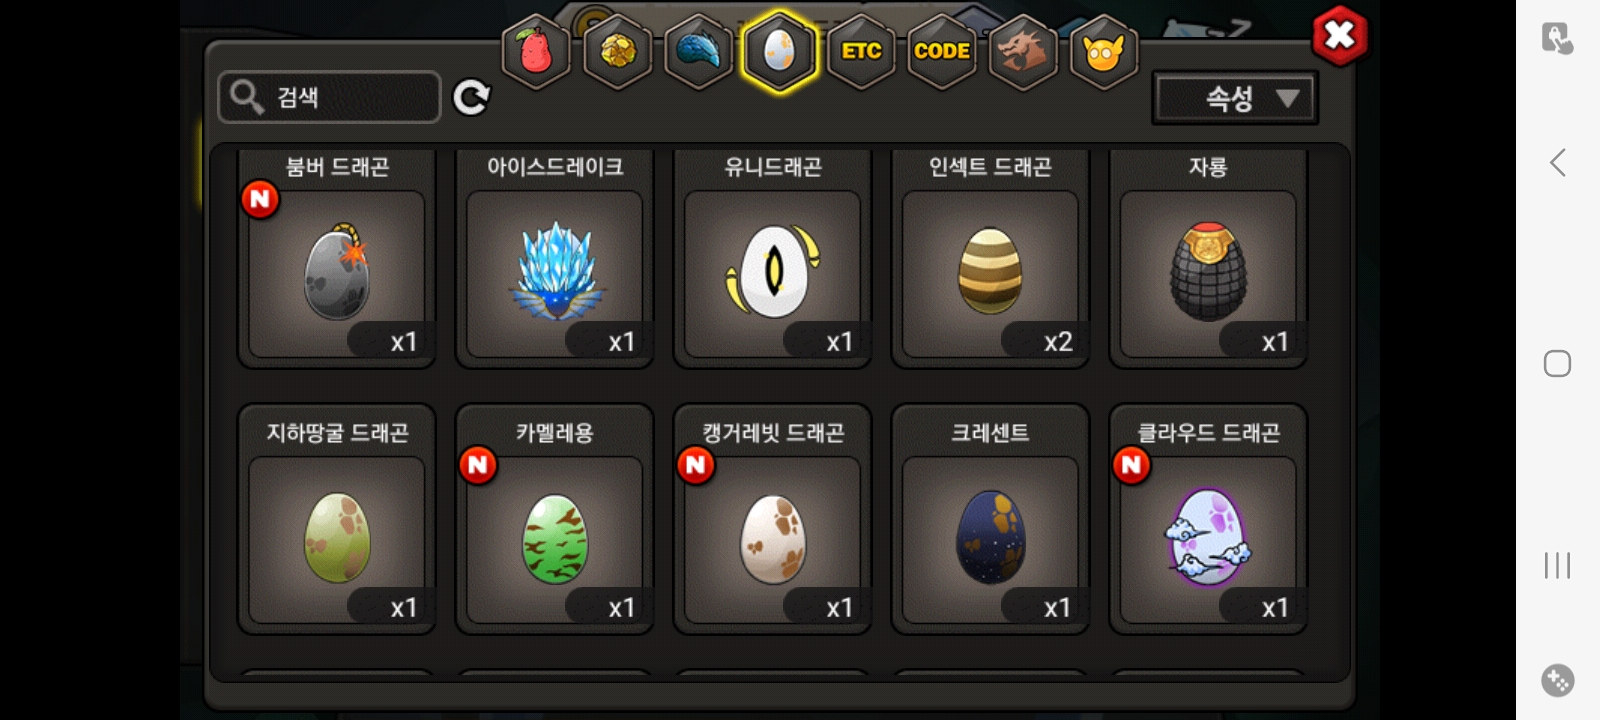The image size is (1600, 720).
Task: Expand the 속성 attribute dropdown
Action: tap(1235, 98)
